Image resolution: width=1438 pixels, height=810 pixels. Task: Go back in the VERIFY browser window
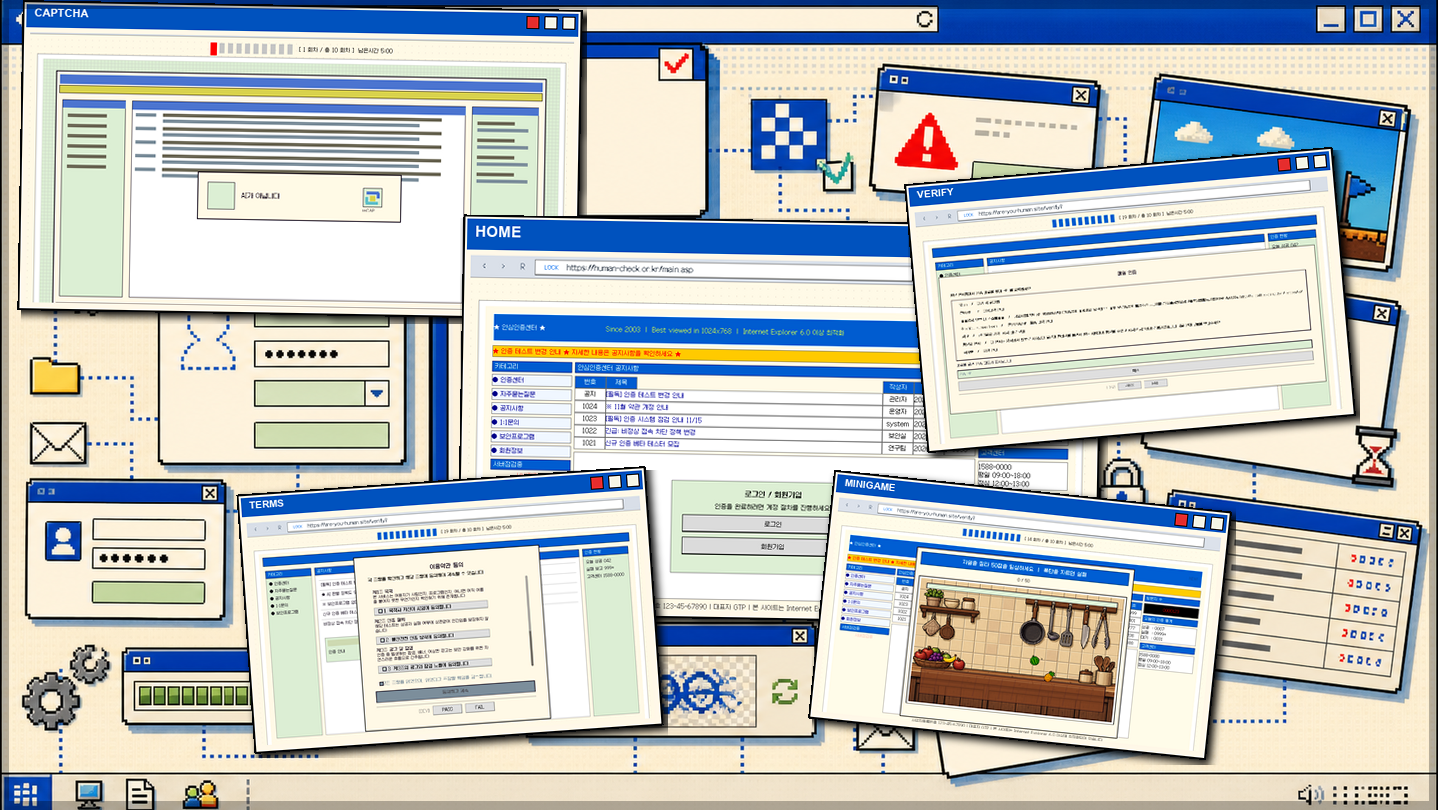pyautogui.click(x=924, y=216)
